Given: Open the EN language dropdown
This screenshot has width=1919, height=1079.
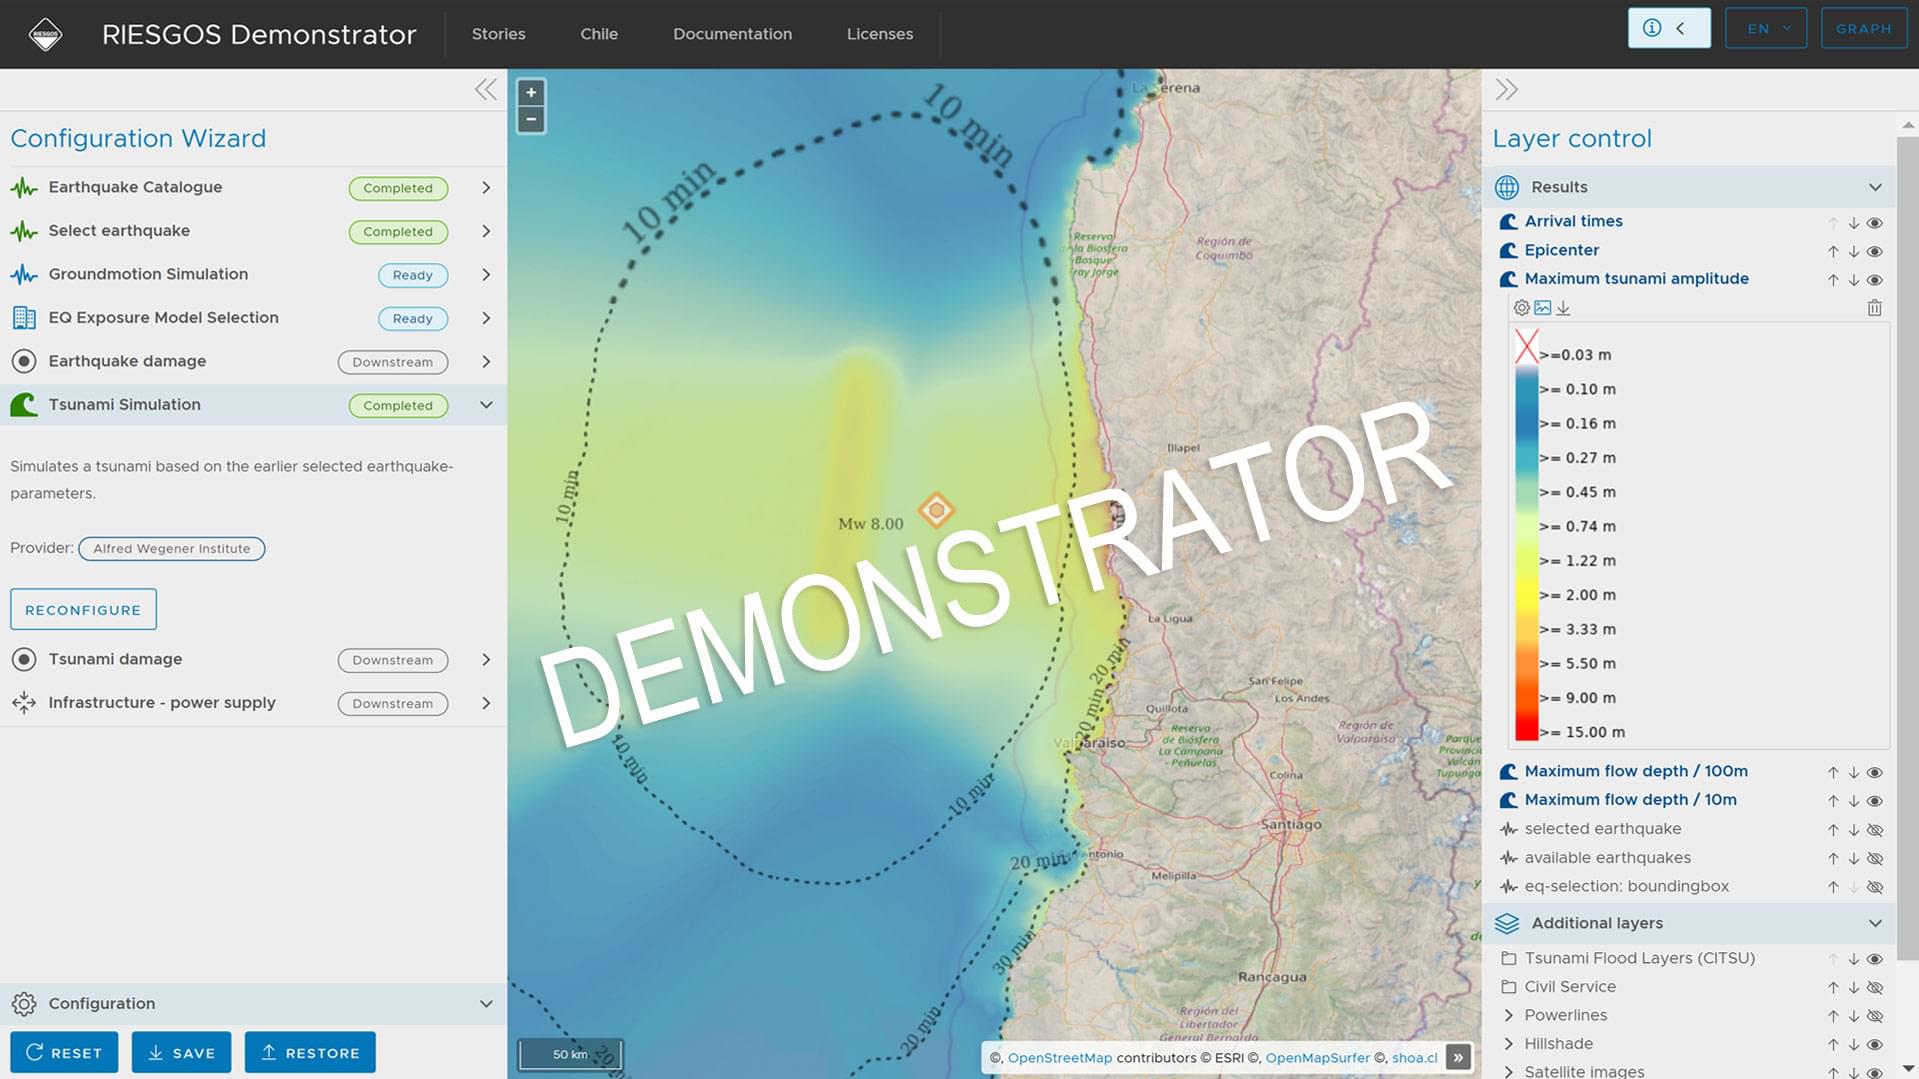Looking at the screenshot, I should [1766, 28].
